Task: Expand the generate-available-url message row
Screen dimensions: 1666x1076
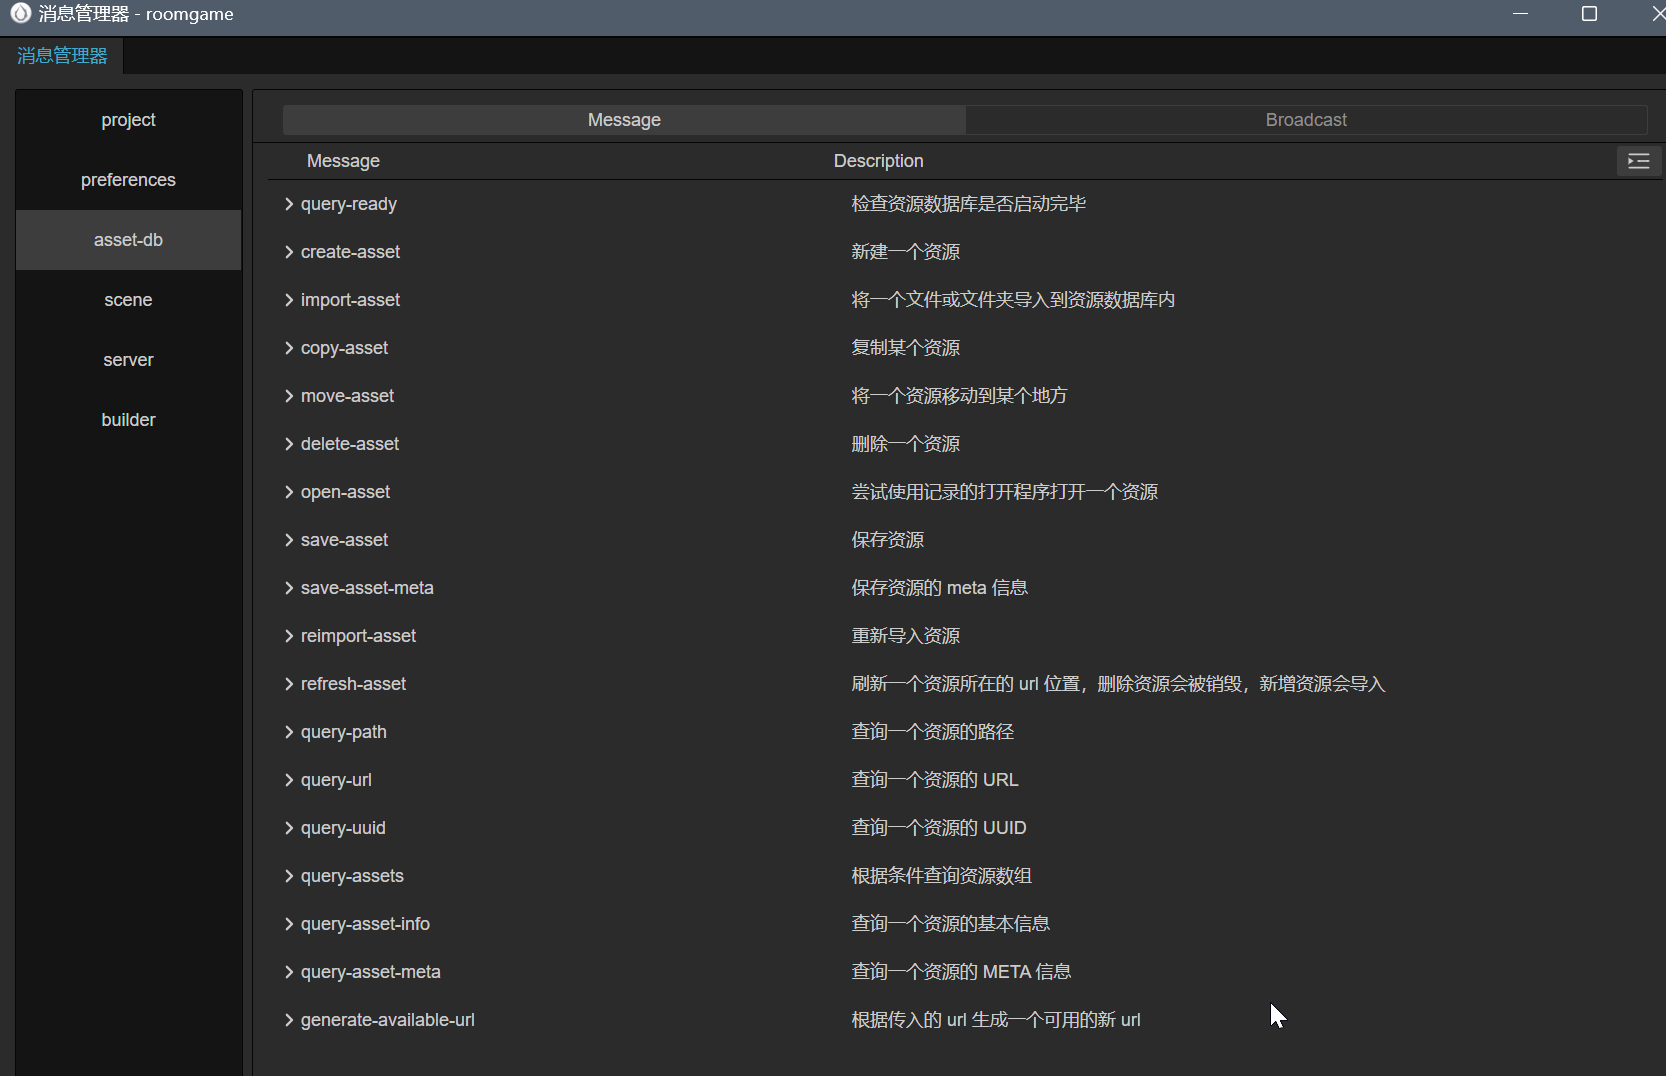Action: [x=289, y=1020]
